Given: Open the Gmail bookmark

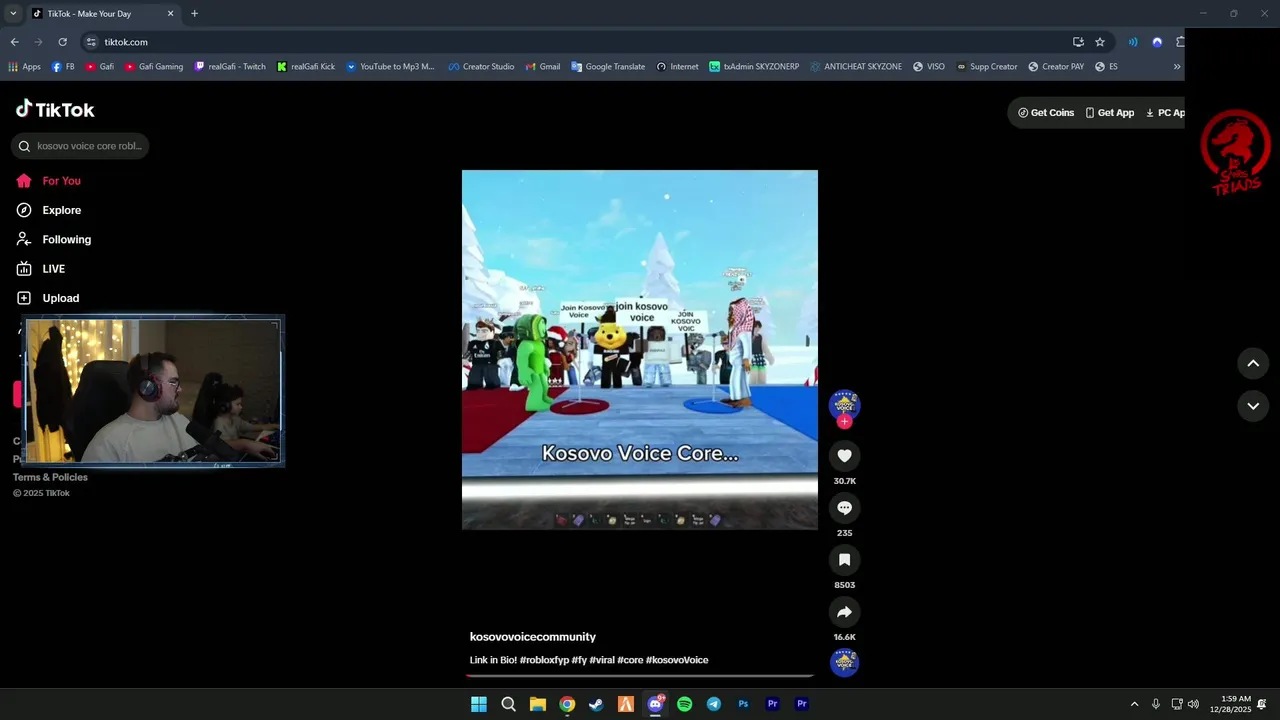Looking at the screenshot, I should tap(542, 67).
